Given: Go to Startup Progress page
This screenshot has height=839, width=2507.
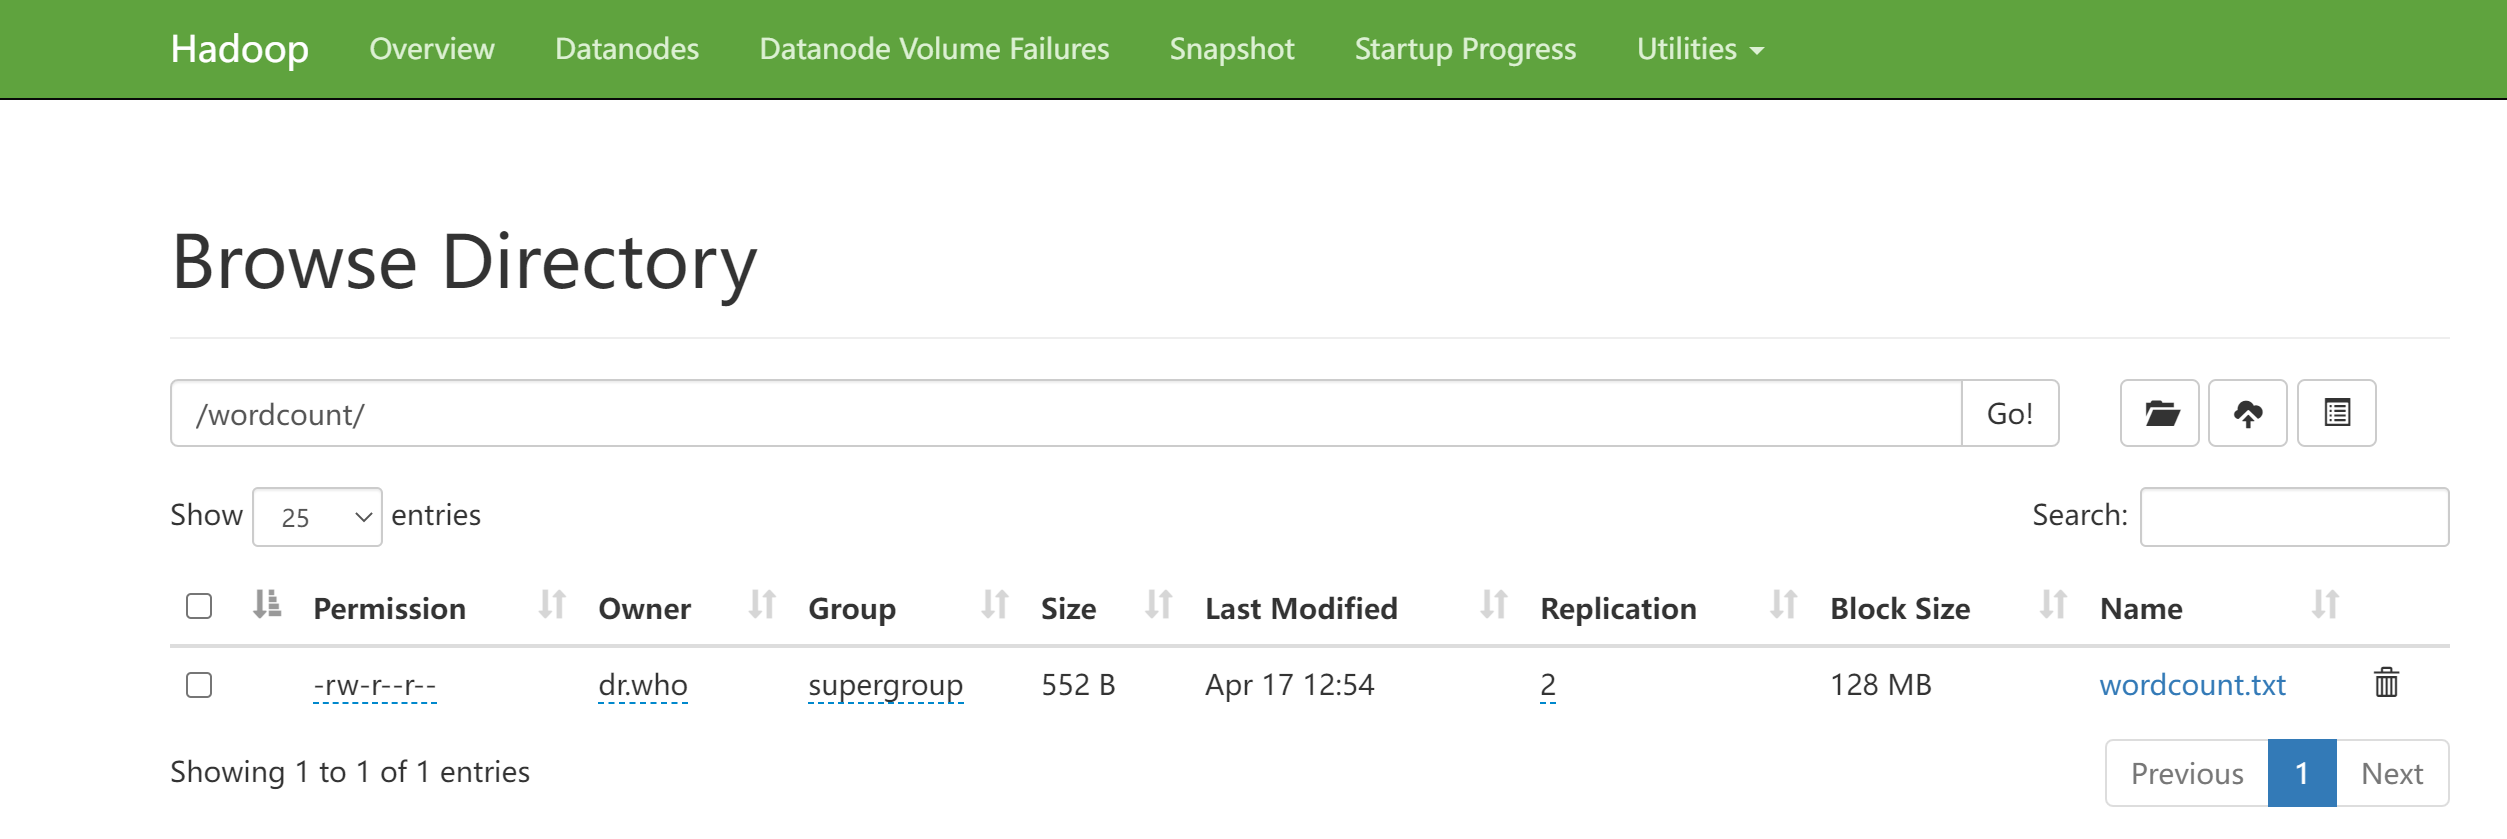Looking at the screenshot, I should tap(1464, 49).
